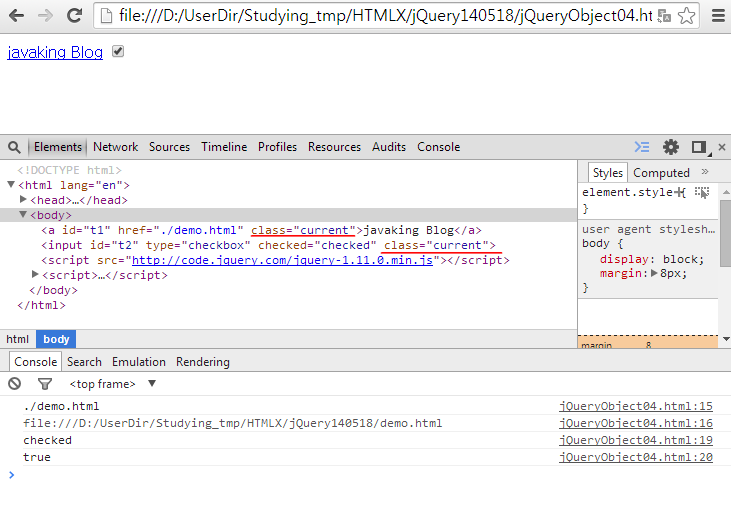This screenshot has width=731, height=510.
Task: Click the page file icon in address bar
Action: coord(107,16)
